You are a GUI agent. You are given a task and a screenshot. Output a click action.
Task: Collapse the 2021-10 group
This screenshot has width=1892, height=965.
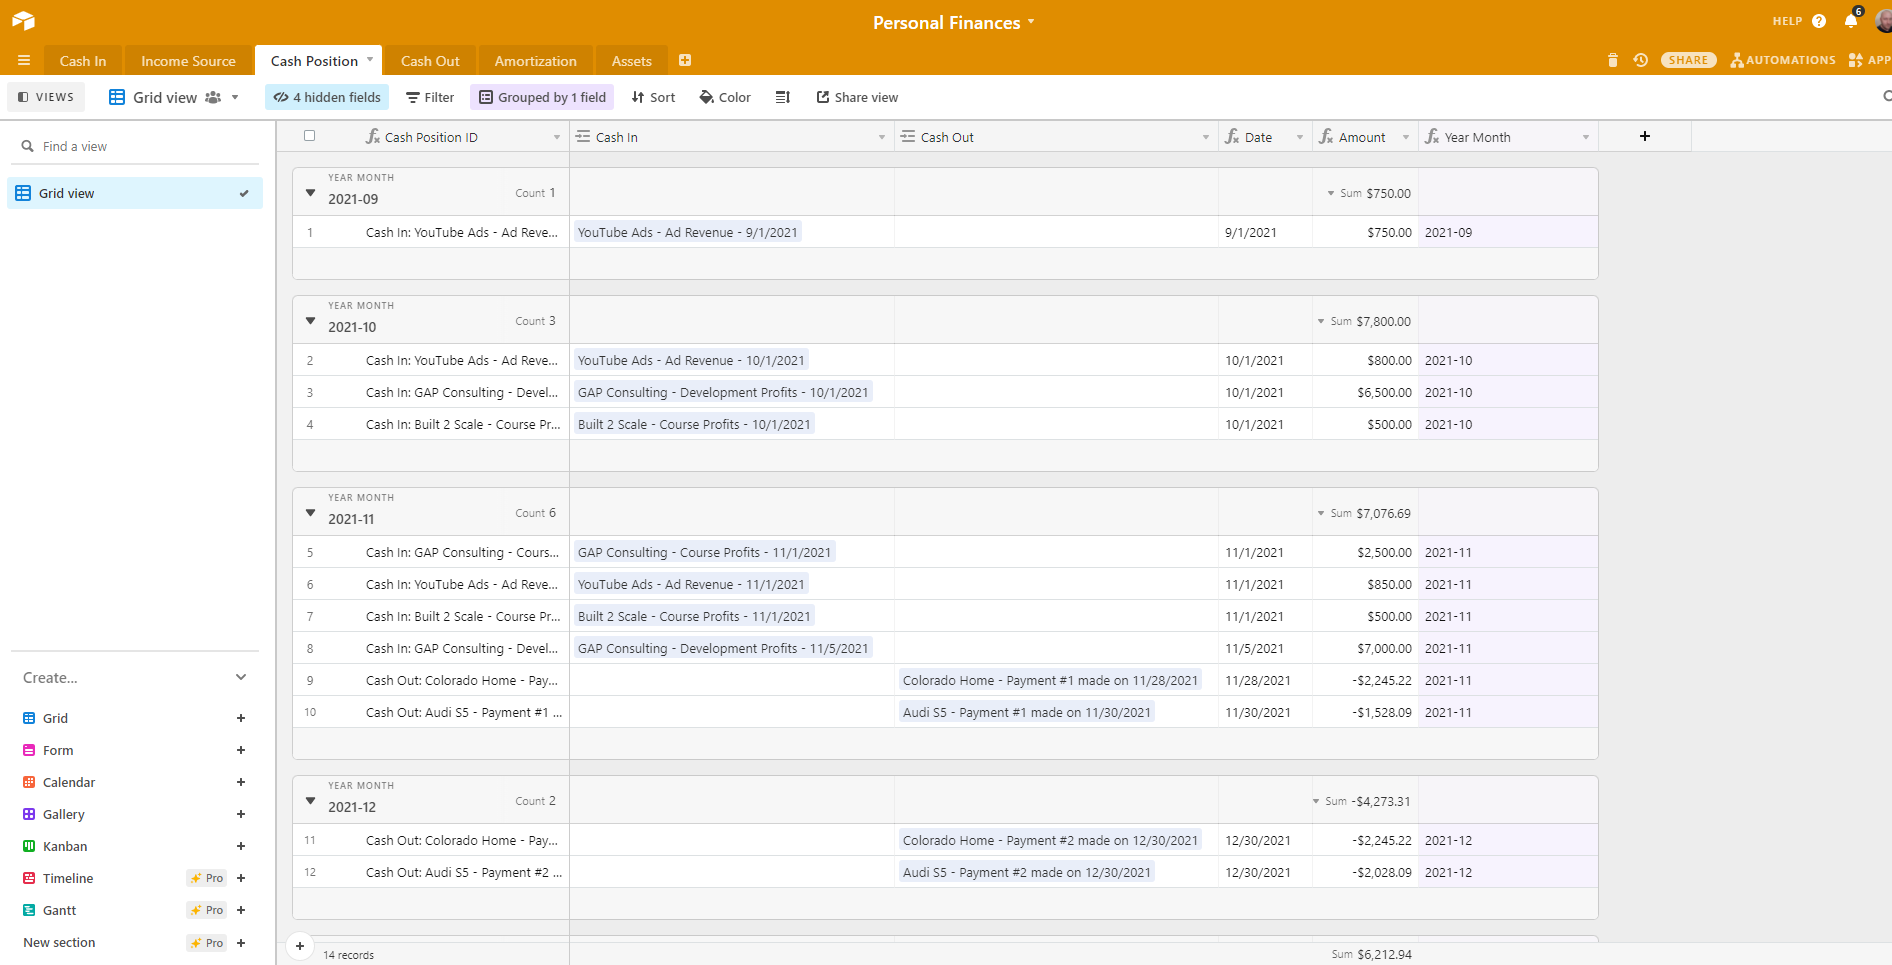point(310,321)
